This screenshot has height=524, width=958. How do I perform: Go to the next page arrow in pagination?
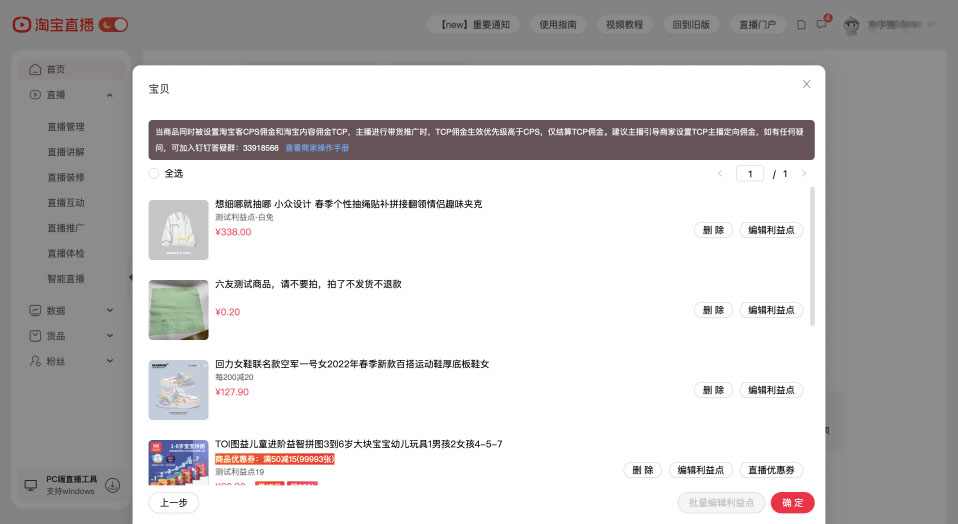[x=803, y=174]
